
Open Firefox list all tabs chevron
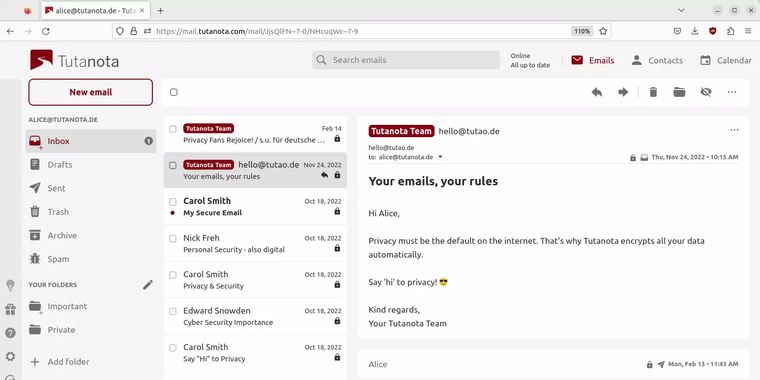coord(681,10)
